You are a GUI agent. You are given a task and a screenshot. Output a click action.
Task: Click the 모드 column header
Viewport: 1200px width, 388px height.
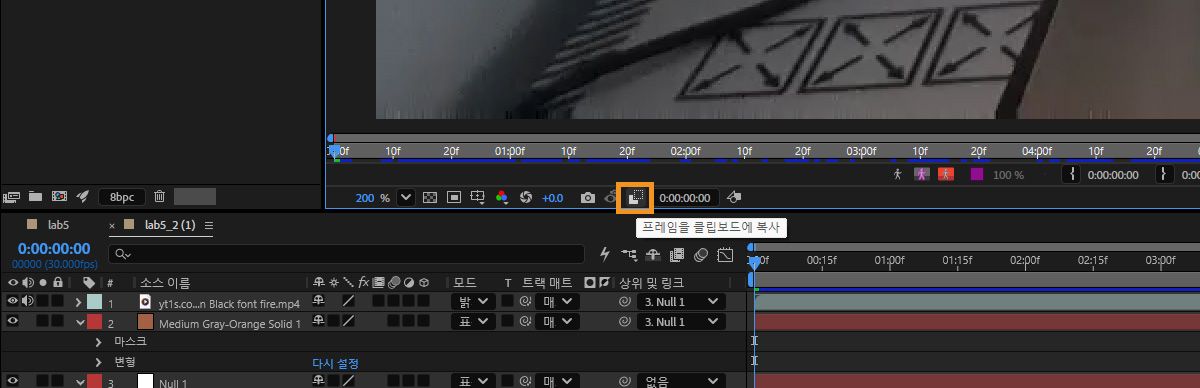click(x=465, y=283)
